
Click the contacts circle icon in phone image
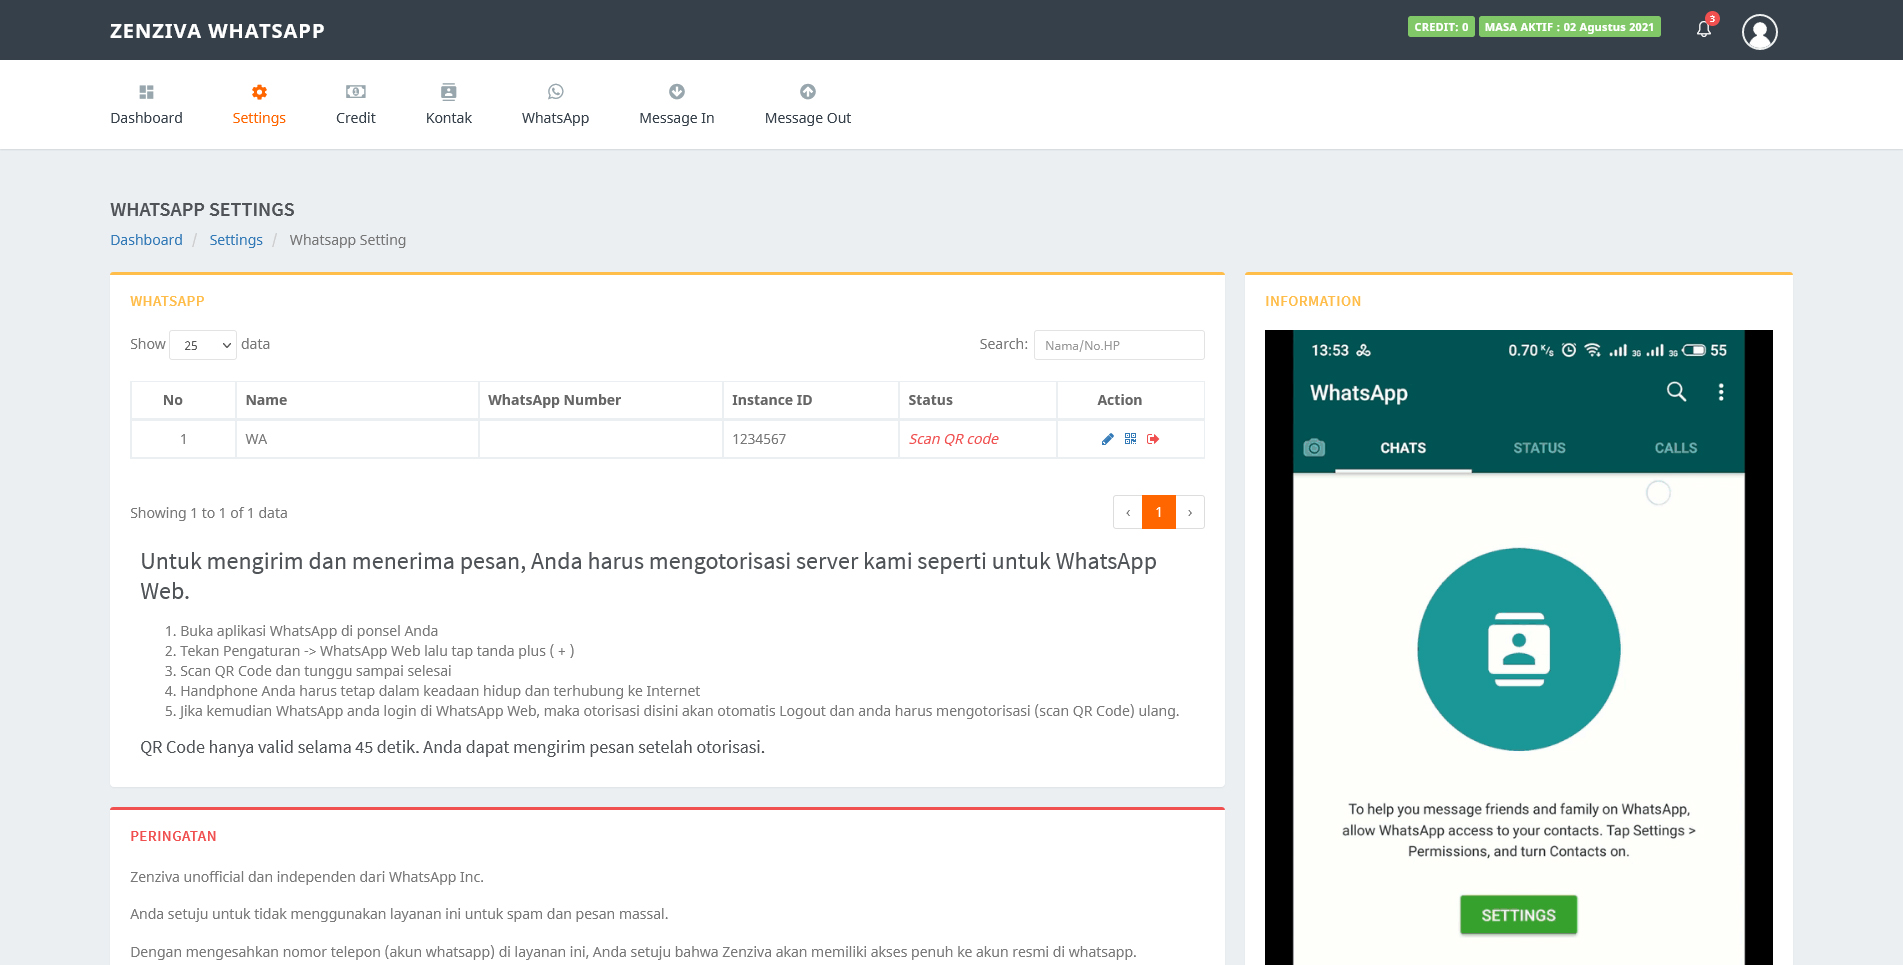click(1519, 649)
